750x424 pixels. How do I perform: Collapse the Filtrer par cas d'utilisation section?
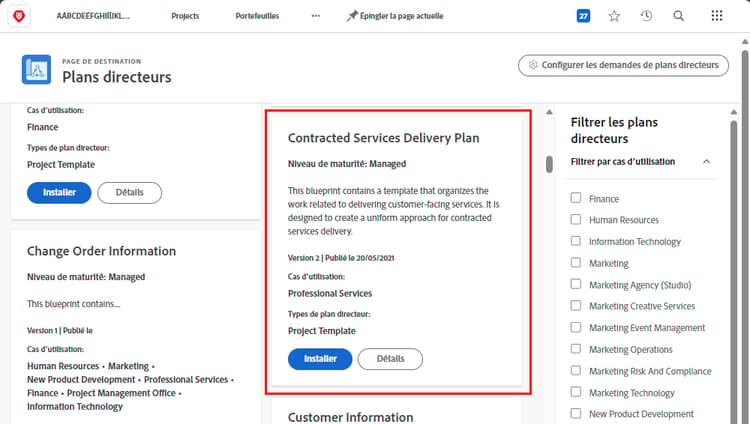(706, 161)
